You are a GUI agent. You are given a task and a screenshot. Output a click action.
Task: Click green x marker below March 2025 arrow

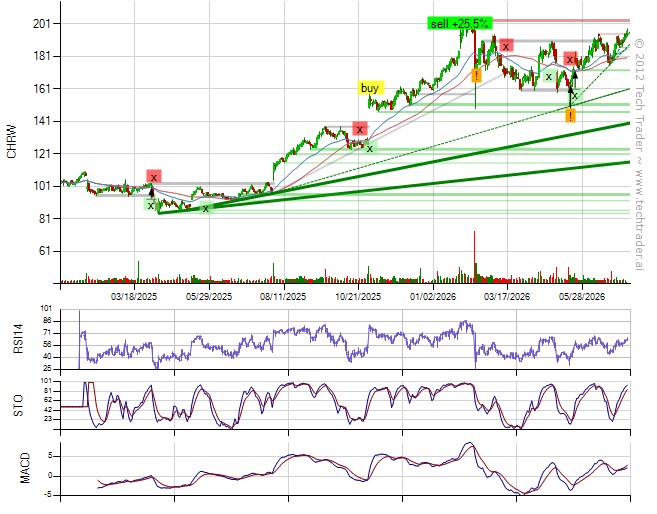pyautogui.click(x=150, y=205)
